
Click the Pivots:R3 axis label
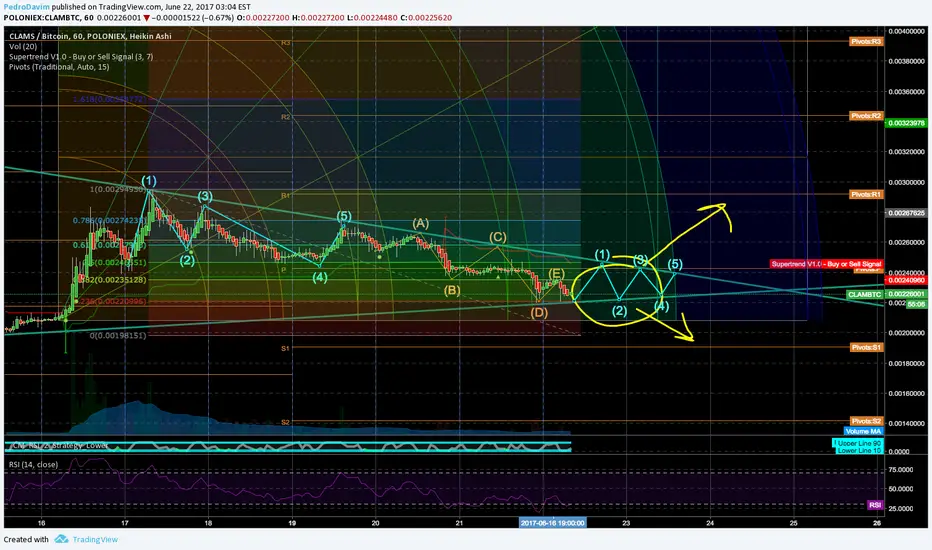(866, 42)
